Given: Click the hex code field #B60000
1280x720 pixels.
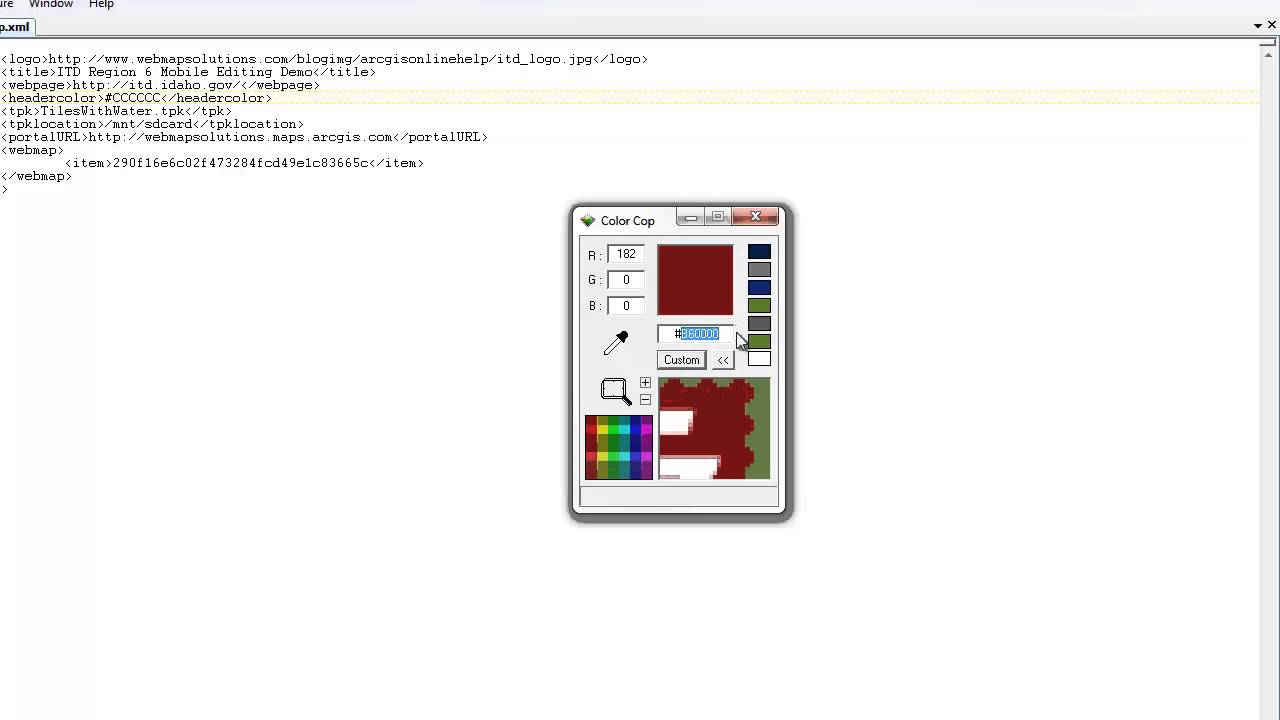Looking at the screenshot, I should click(695, 334).
